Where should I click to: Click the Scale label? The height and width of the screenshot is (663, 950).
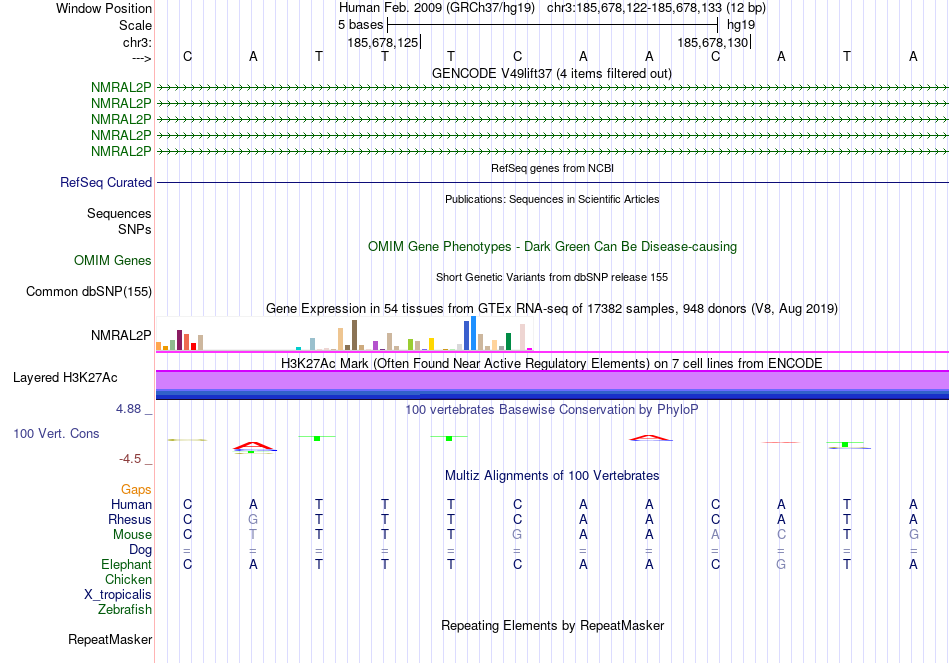point(135,25)
